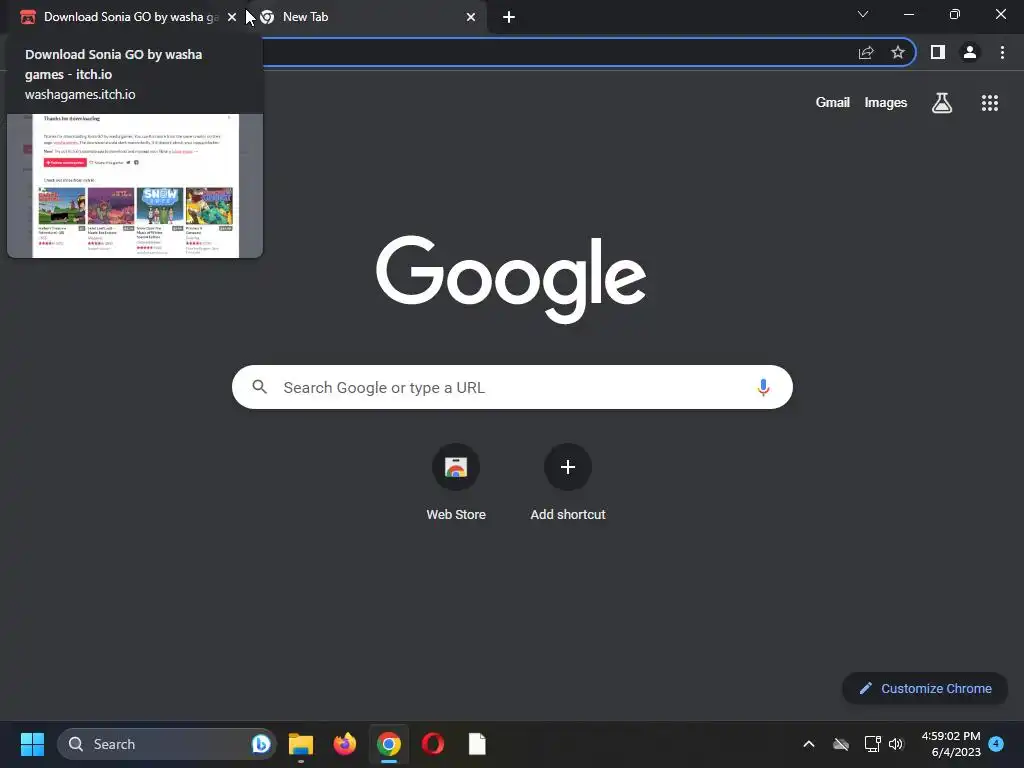1024x768 pixels.
Task: Bookmark this tab with the star icon
Action: tap(898, 52)
